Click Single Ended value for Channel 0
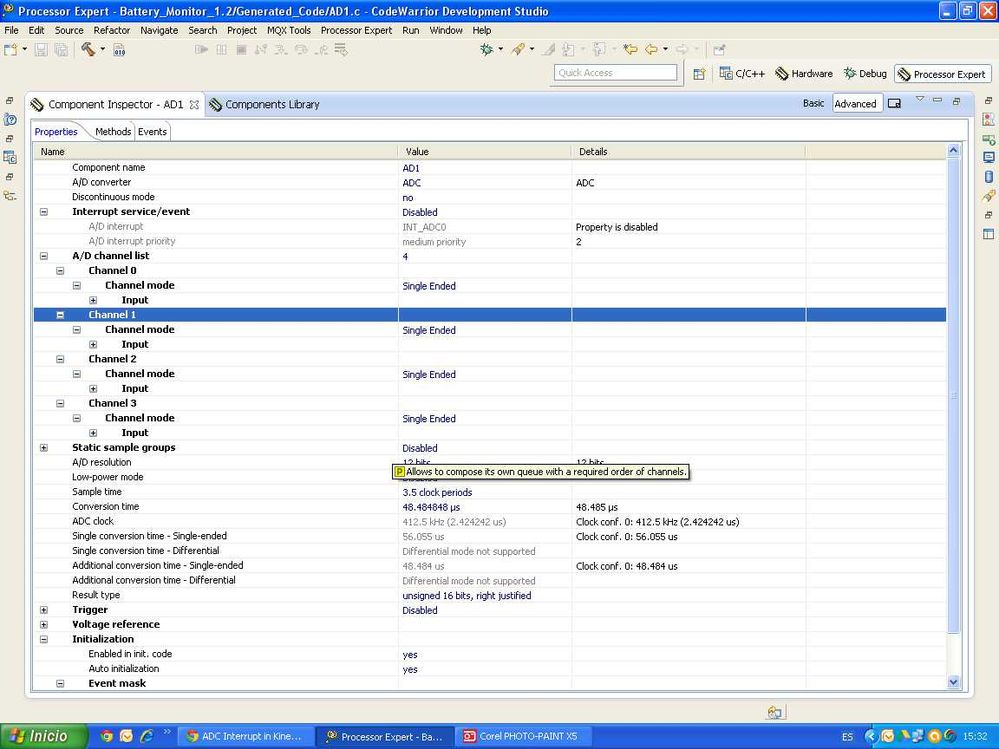This screenshot has height=749, width=999. point(429,286)
